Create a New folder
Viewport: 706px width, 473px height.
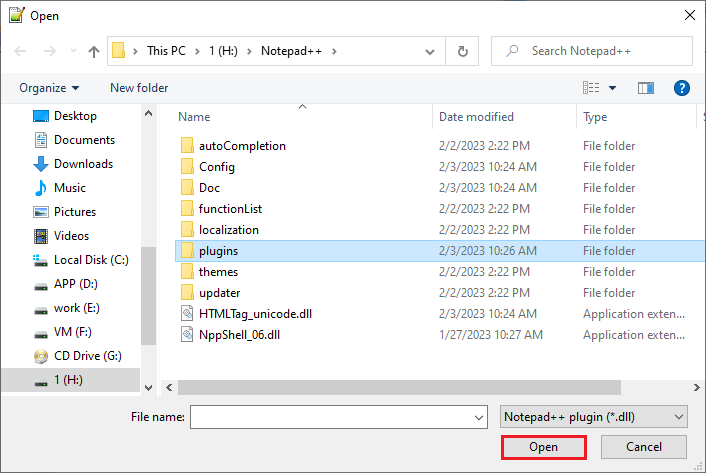[x=139, y=88]
